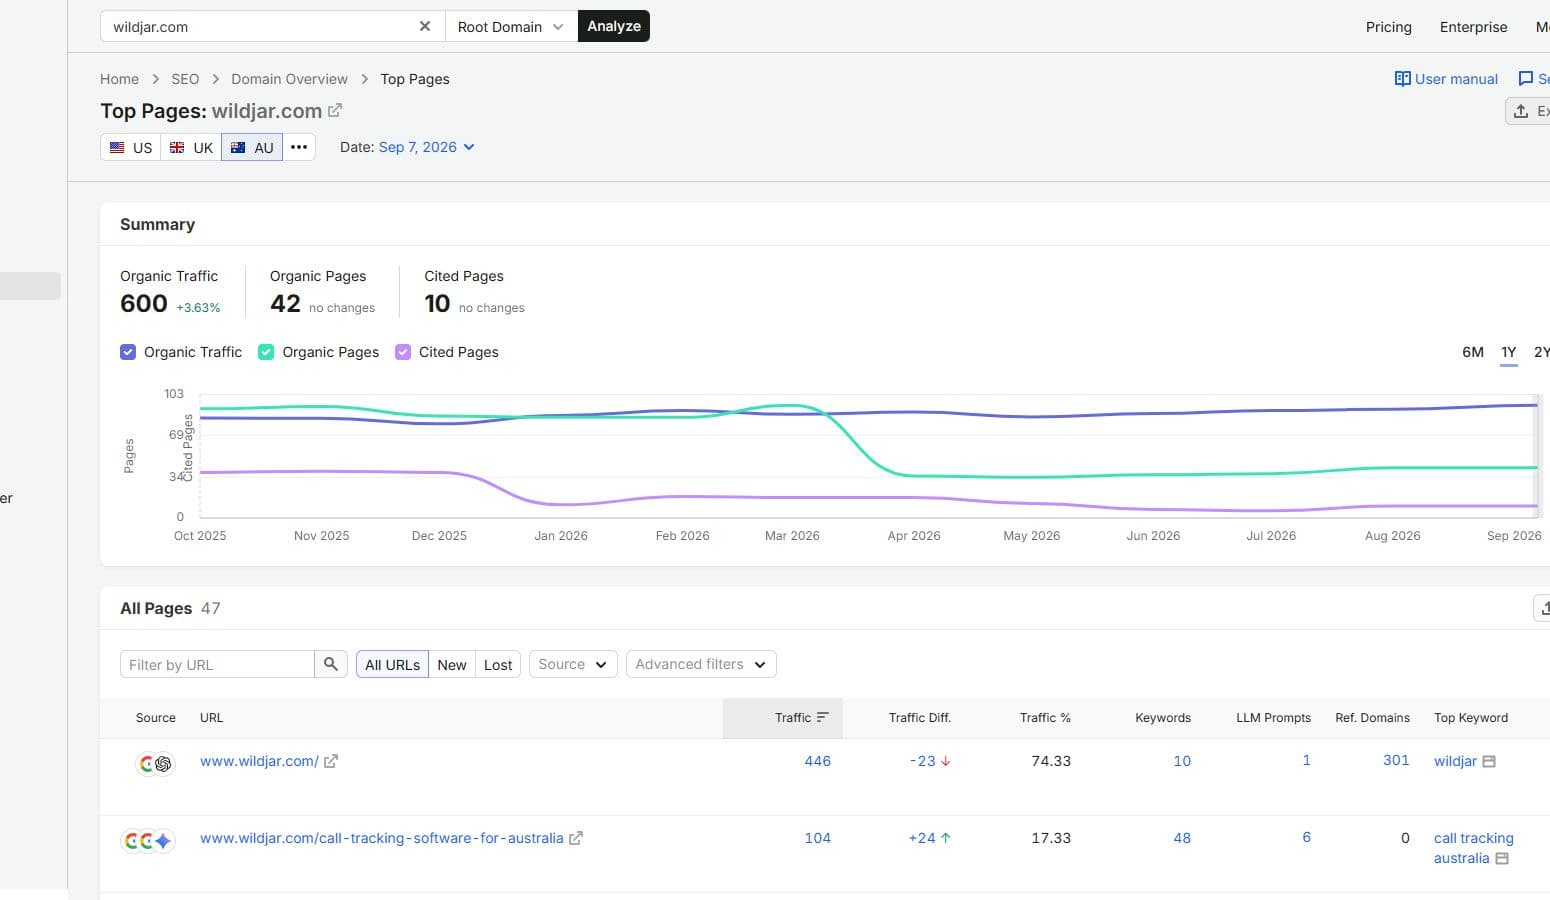Image resolution: width=1550 pixels, height=900 pixels.
Task: Open the Root Domain dropdown
Action: click(x=511, y=26)
